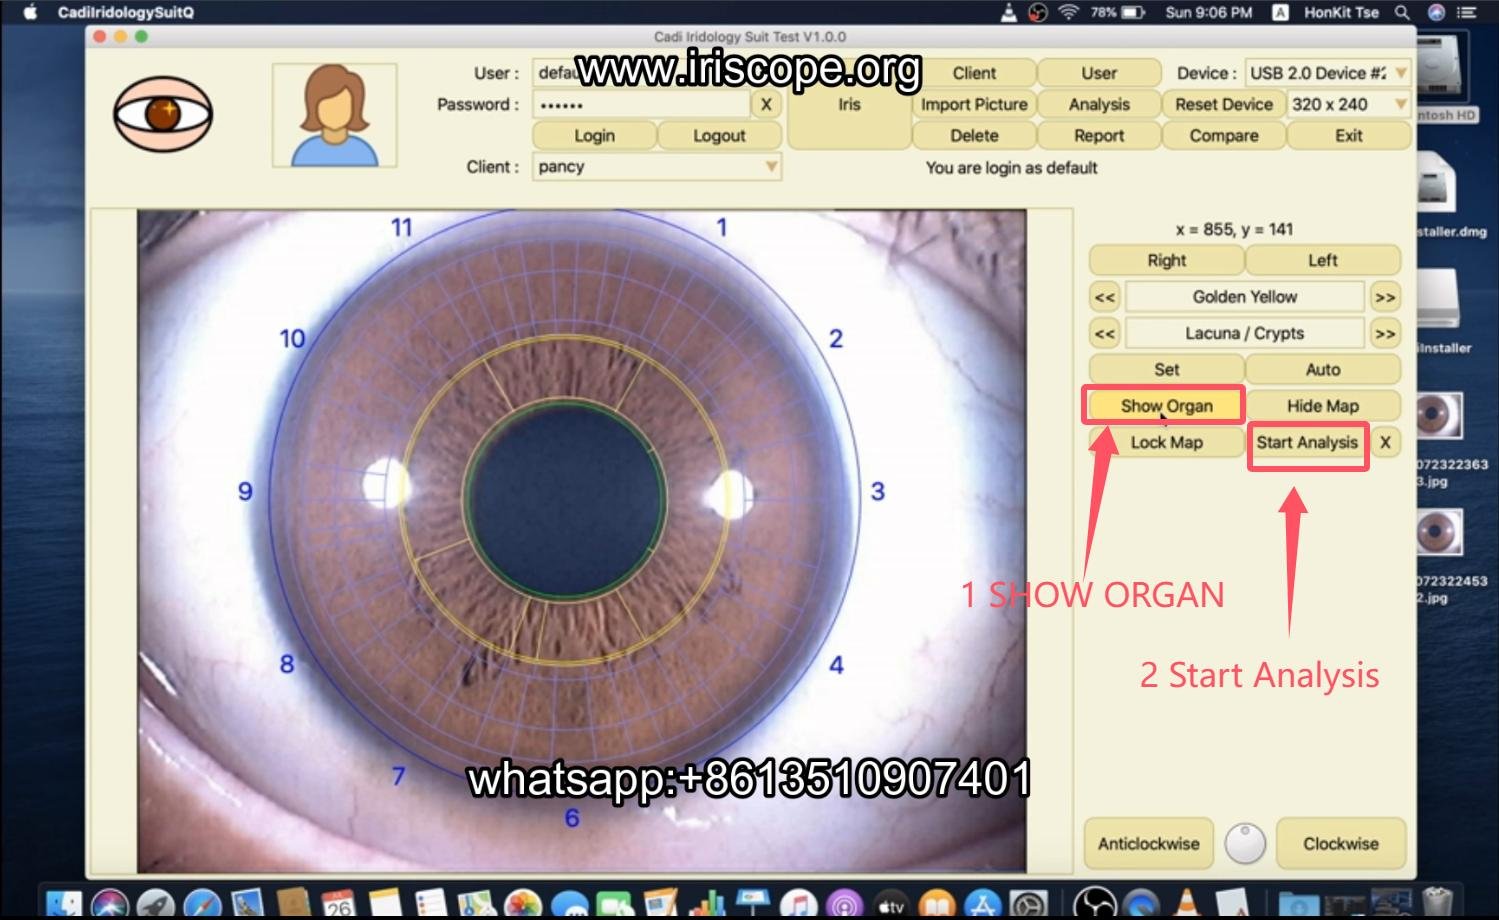Click the Login button
This screenshot has height=920, width=1499.
[x=594, y=135]
